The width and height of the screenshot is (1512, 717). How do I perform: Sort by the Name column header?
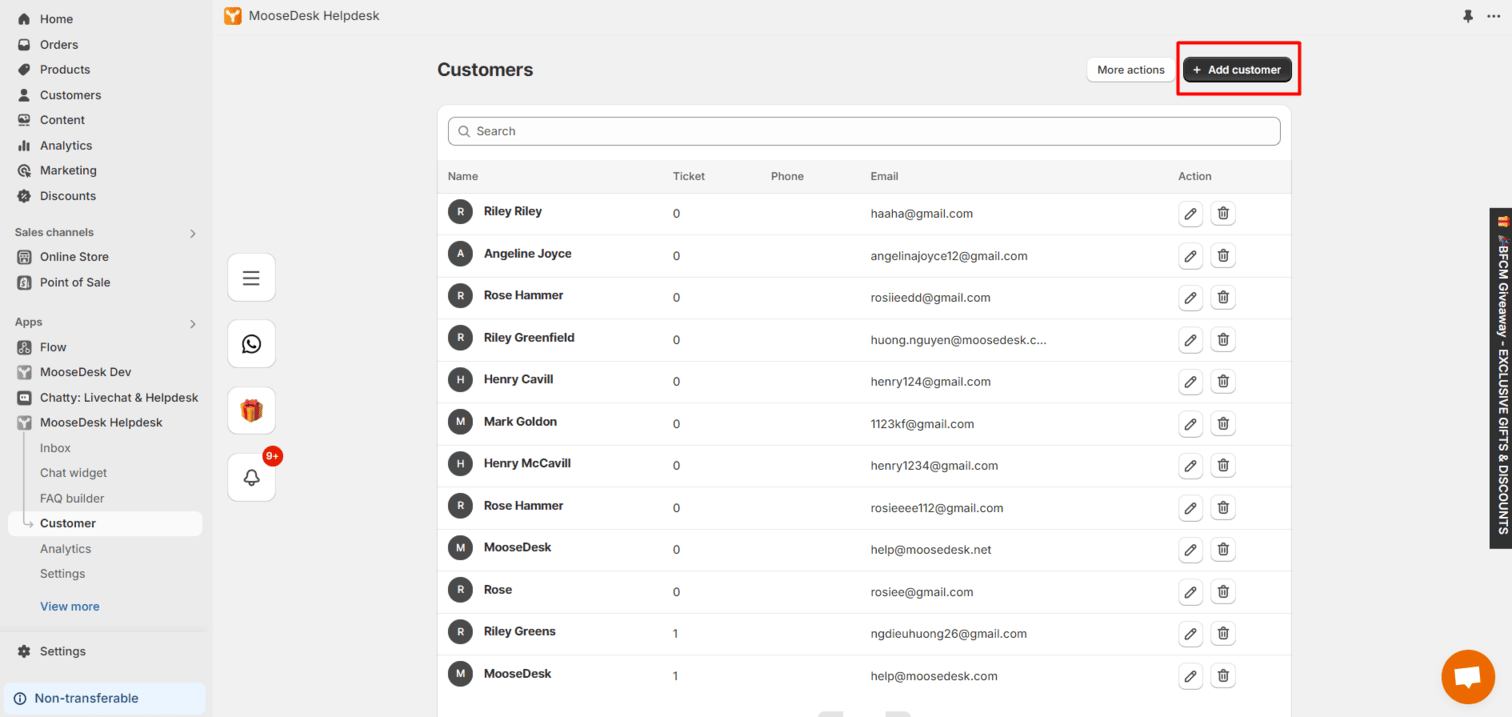pyautogui.click(x=463, y=176)
